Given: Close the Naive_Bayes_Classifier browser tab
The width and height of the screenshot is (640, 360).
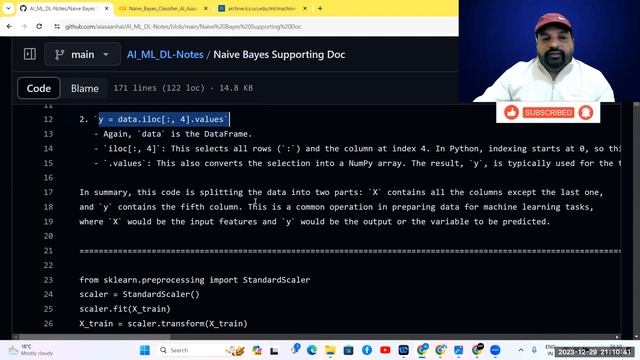Looking at the screenshot, I should click(x=206, y=8).
